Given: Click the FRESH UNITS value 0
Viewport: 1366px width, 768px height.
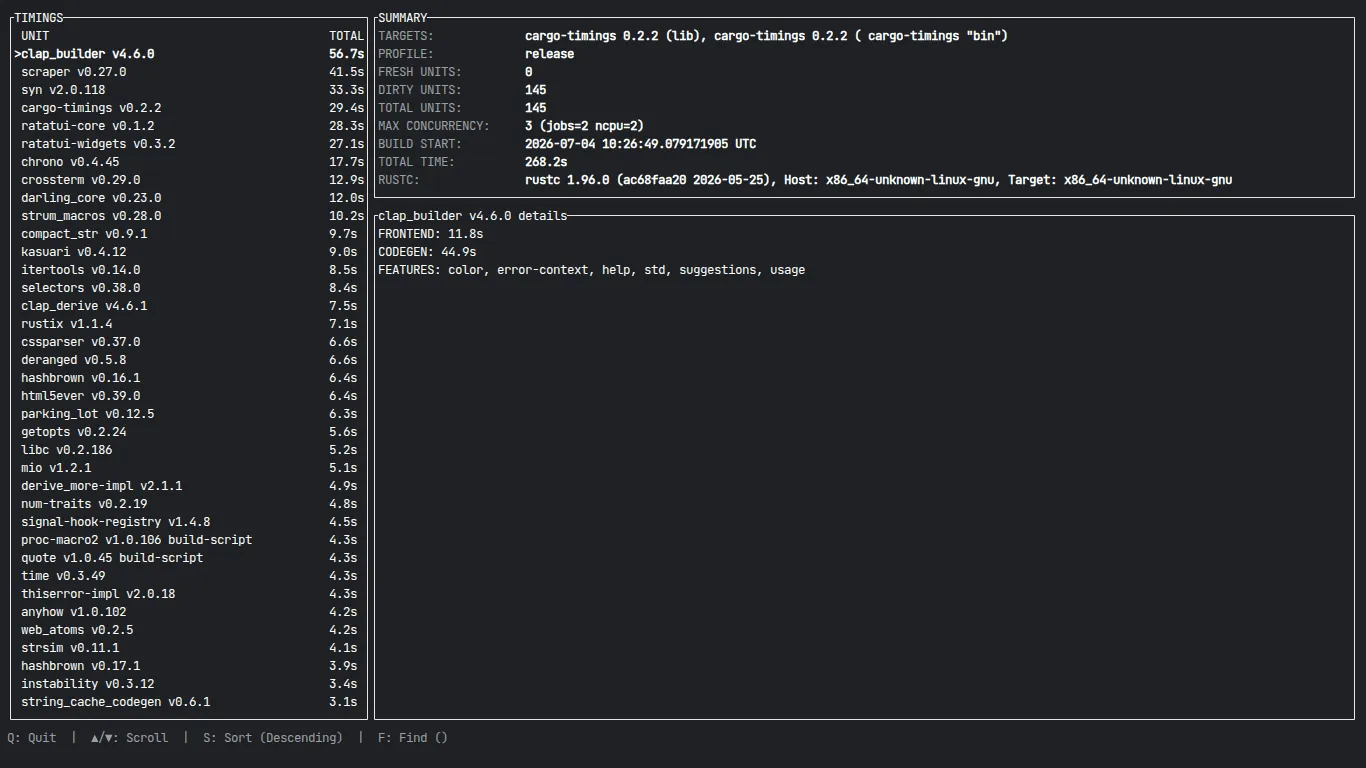Looking at the screenshot, I should [529, 72].
